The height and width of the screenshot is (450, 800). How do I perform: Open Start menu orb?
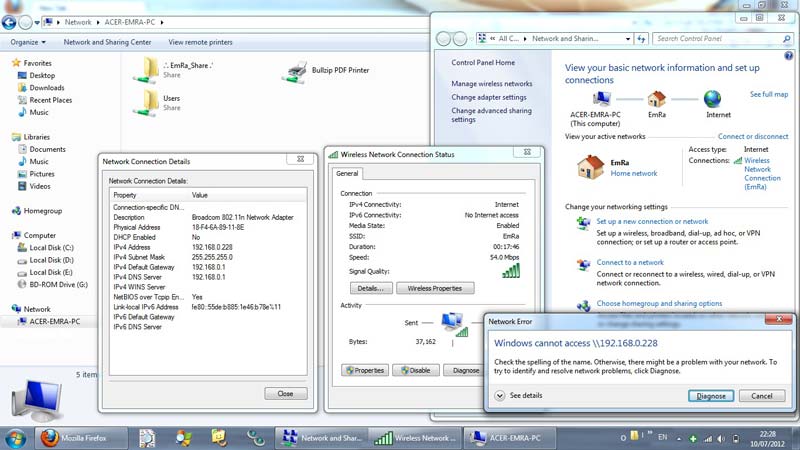pyautogui.click(x=15, y=438)
